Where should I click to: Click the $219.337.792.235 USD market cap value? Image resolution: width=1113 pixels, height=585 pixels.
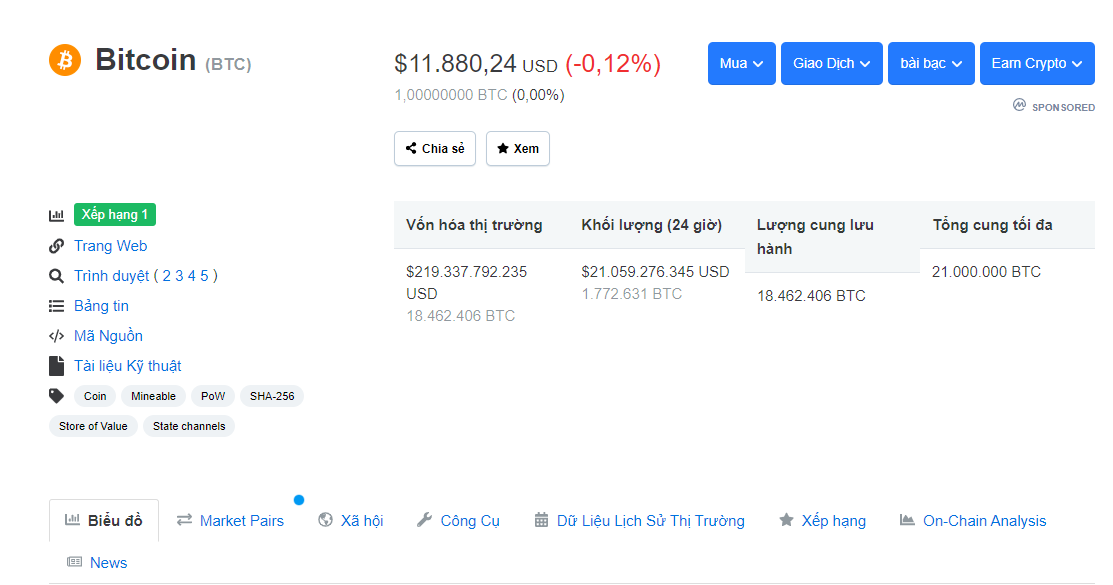pos(466,283)
